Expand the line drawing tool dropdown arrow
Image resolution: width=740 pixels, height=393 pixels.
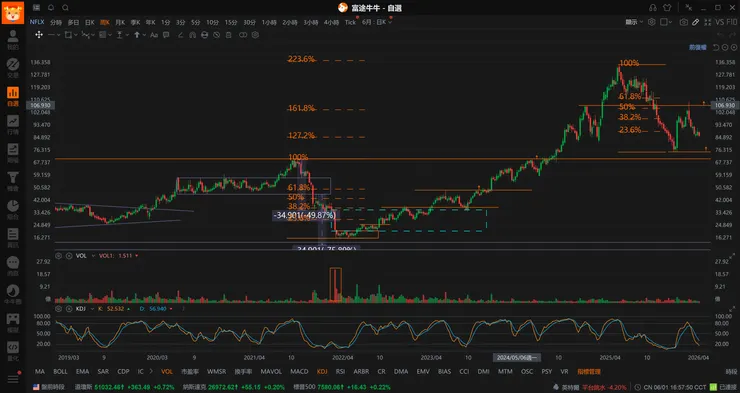pos(59,34)
